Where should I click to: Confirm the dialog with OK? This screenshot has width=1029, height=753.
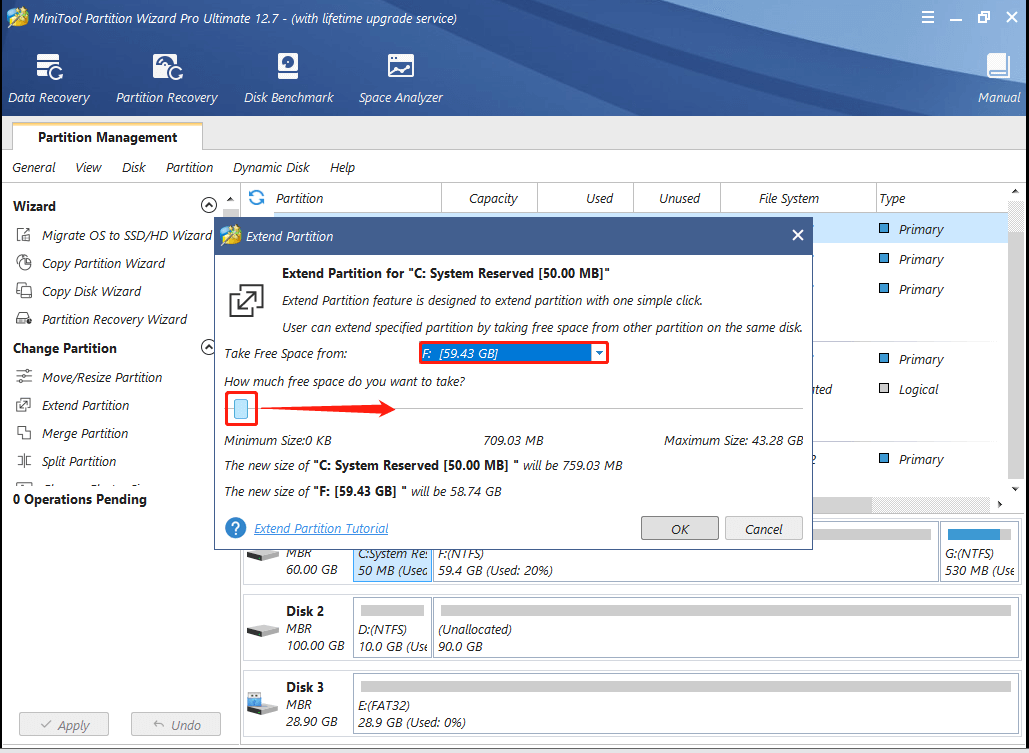pos(680,528)
